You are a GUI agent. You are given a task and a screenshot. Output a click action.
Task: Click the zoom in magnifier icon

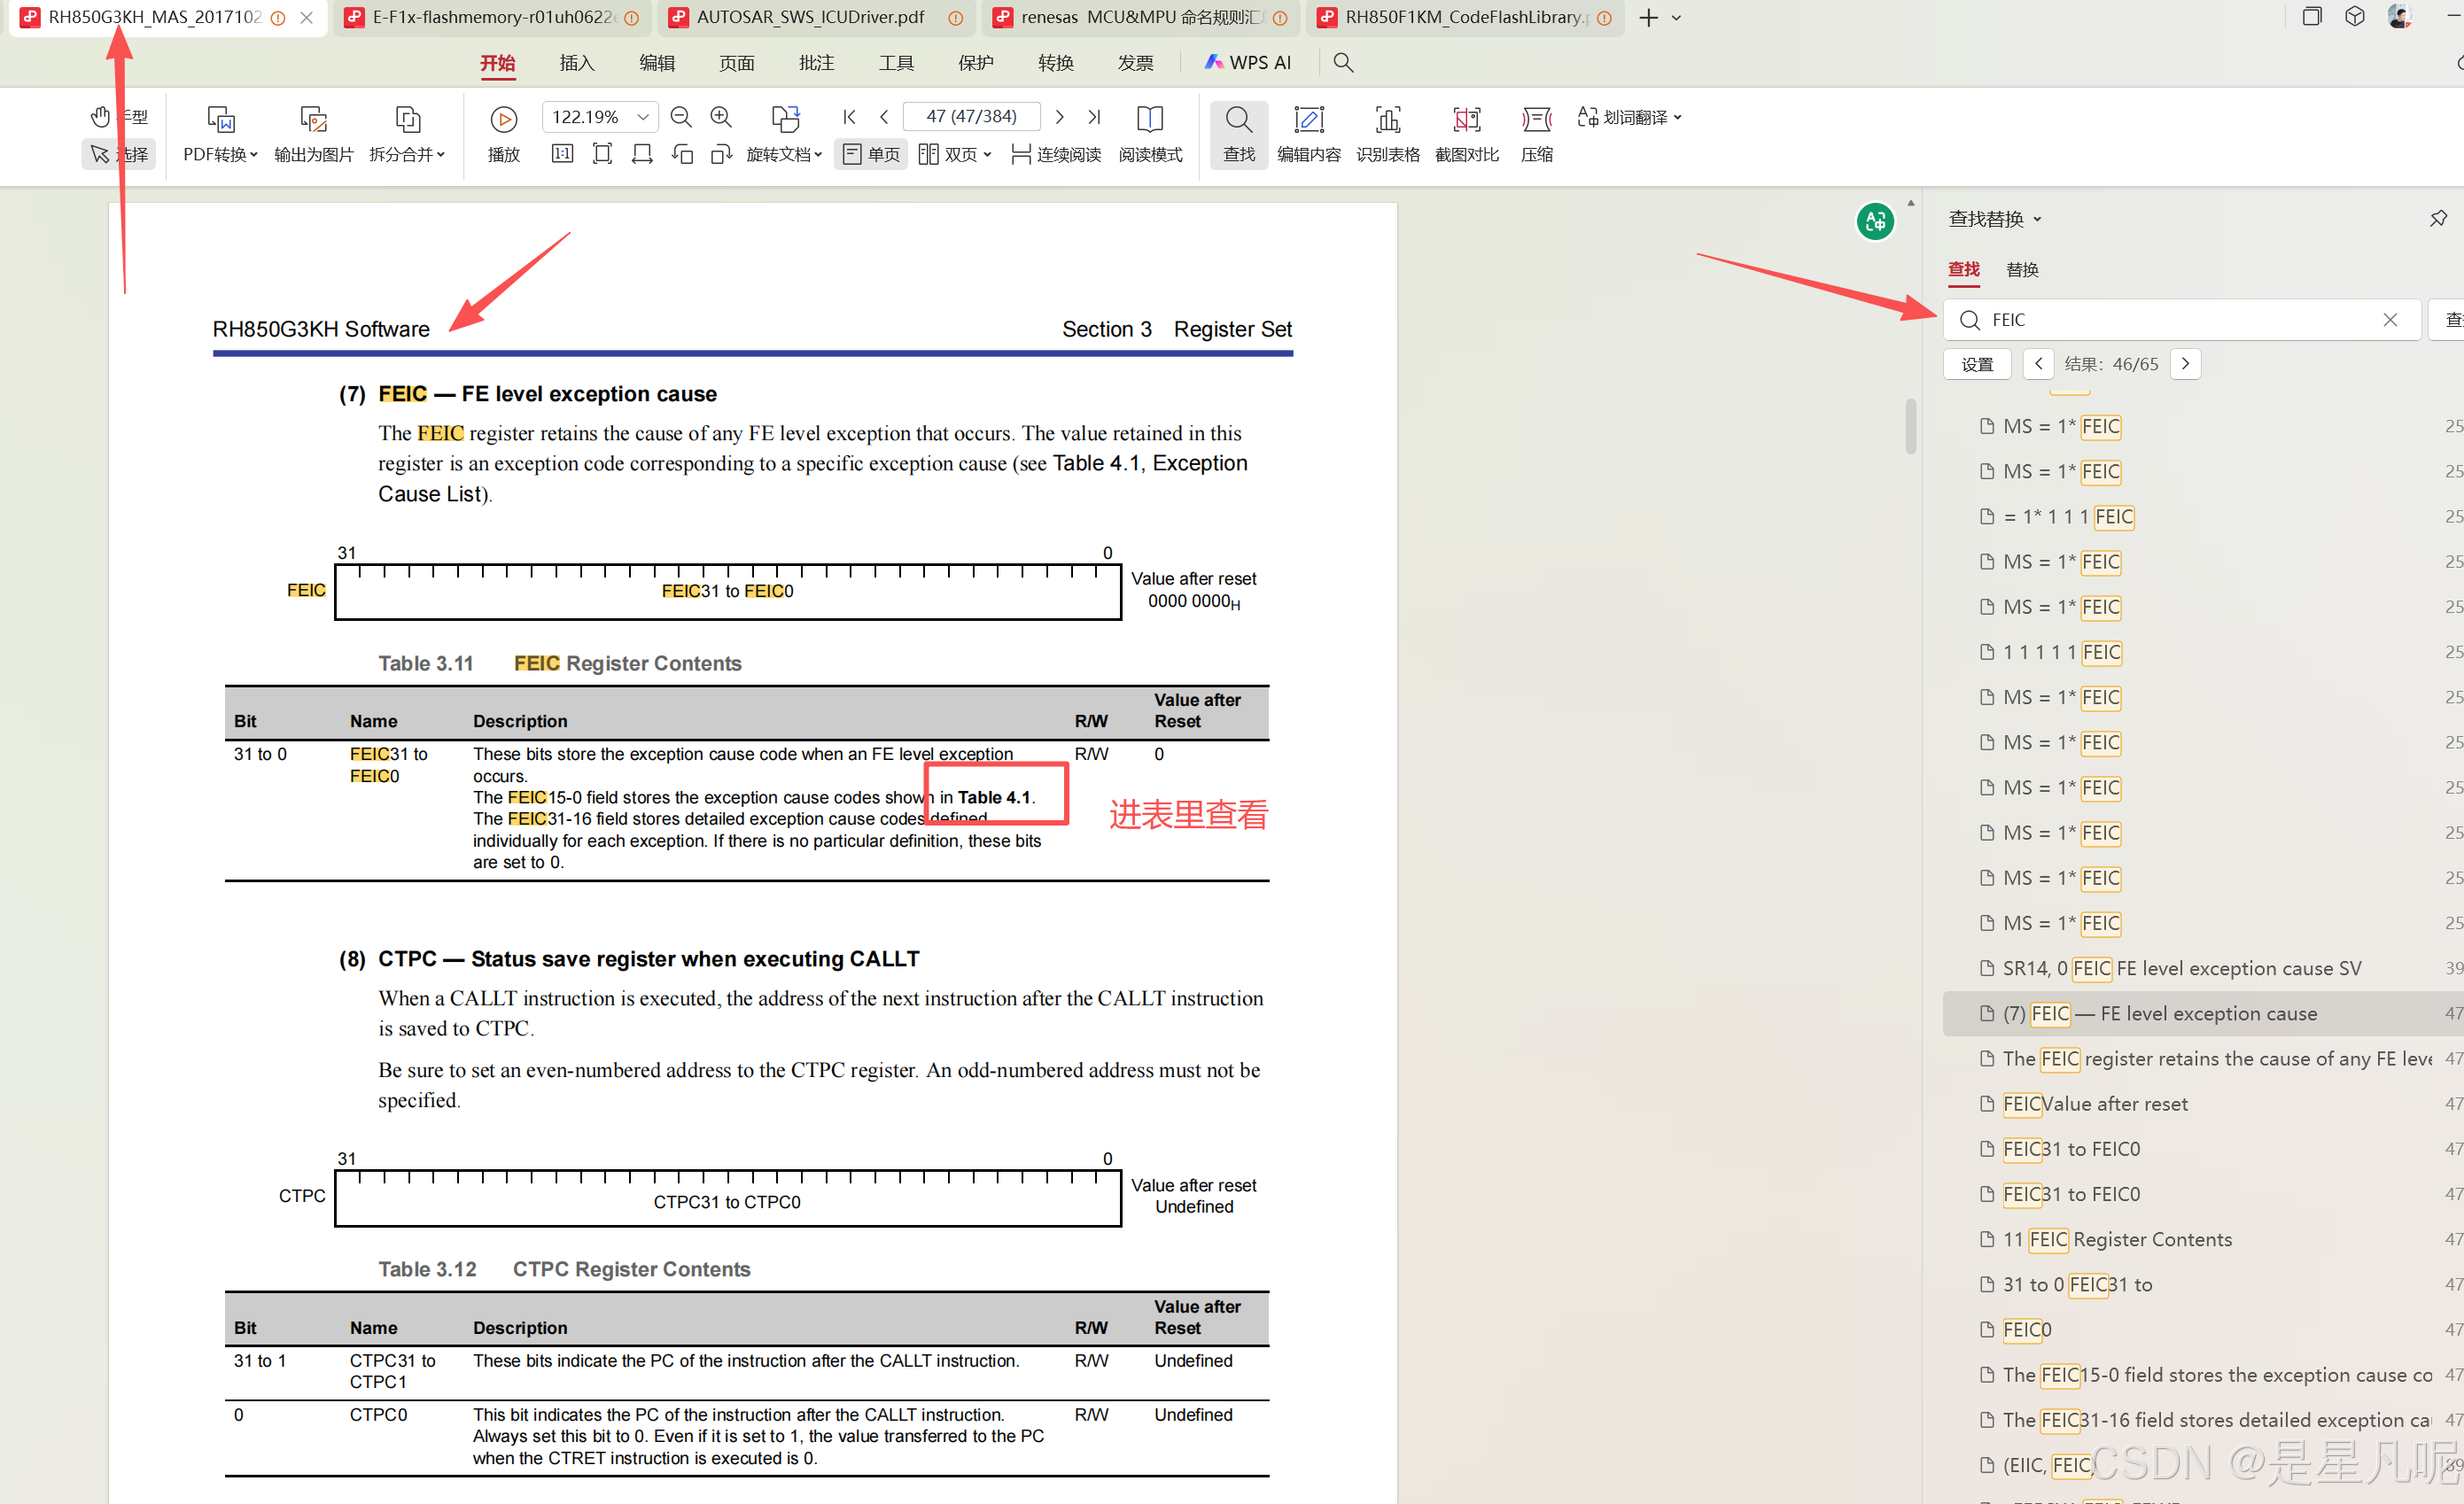coord(720,117)
